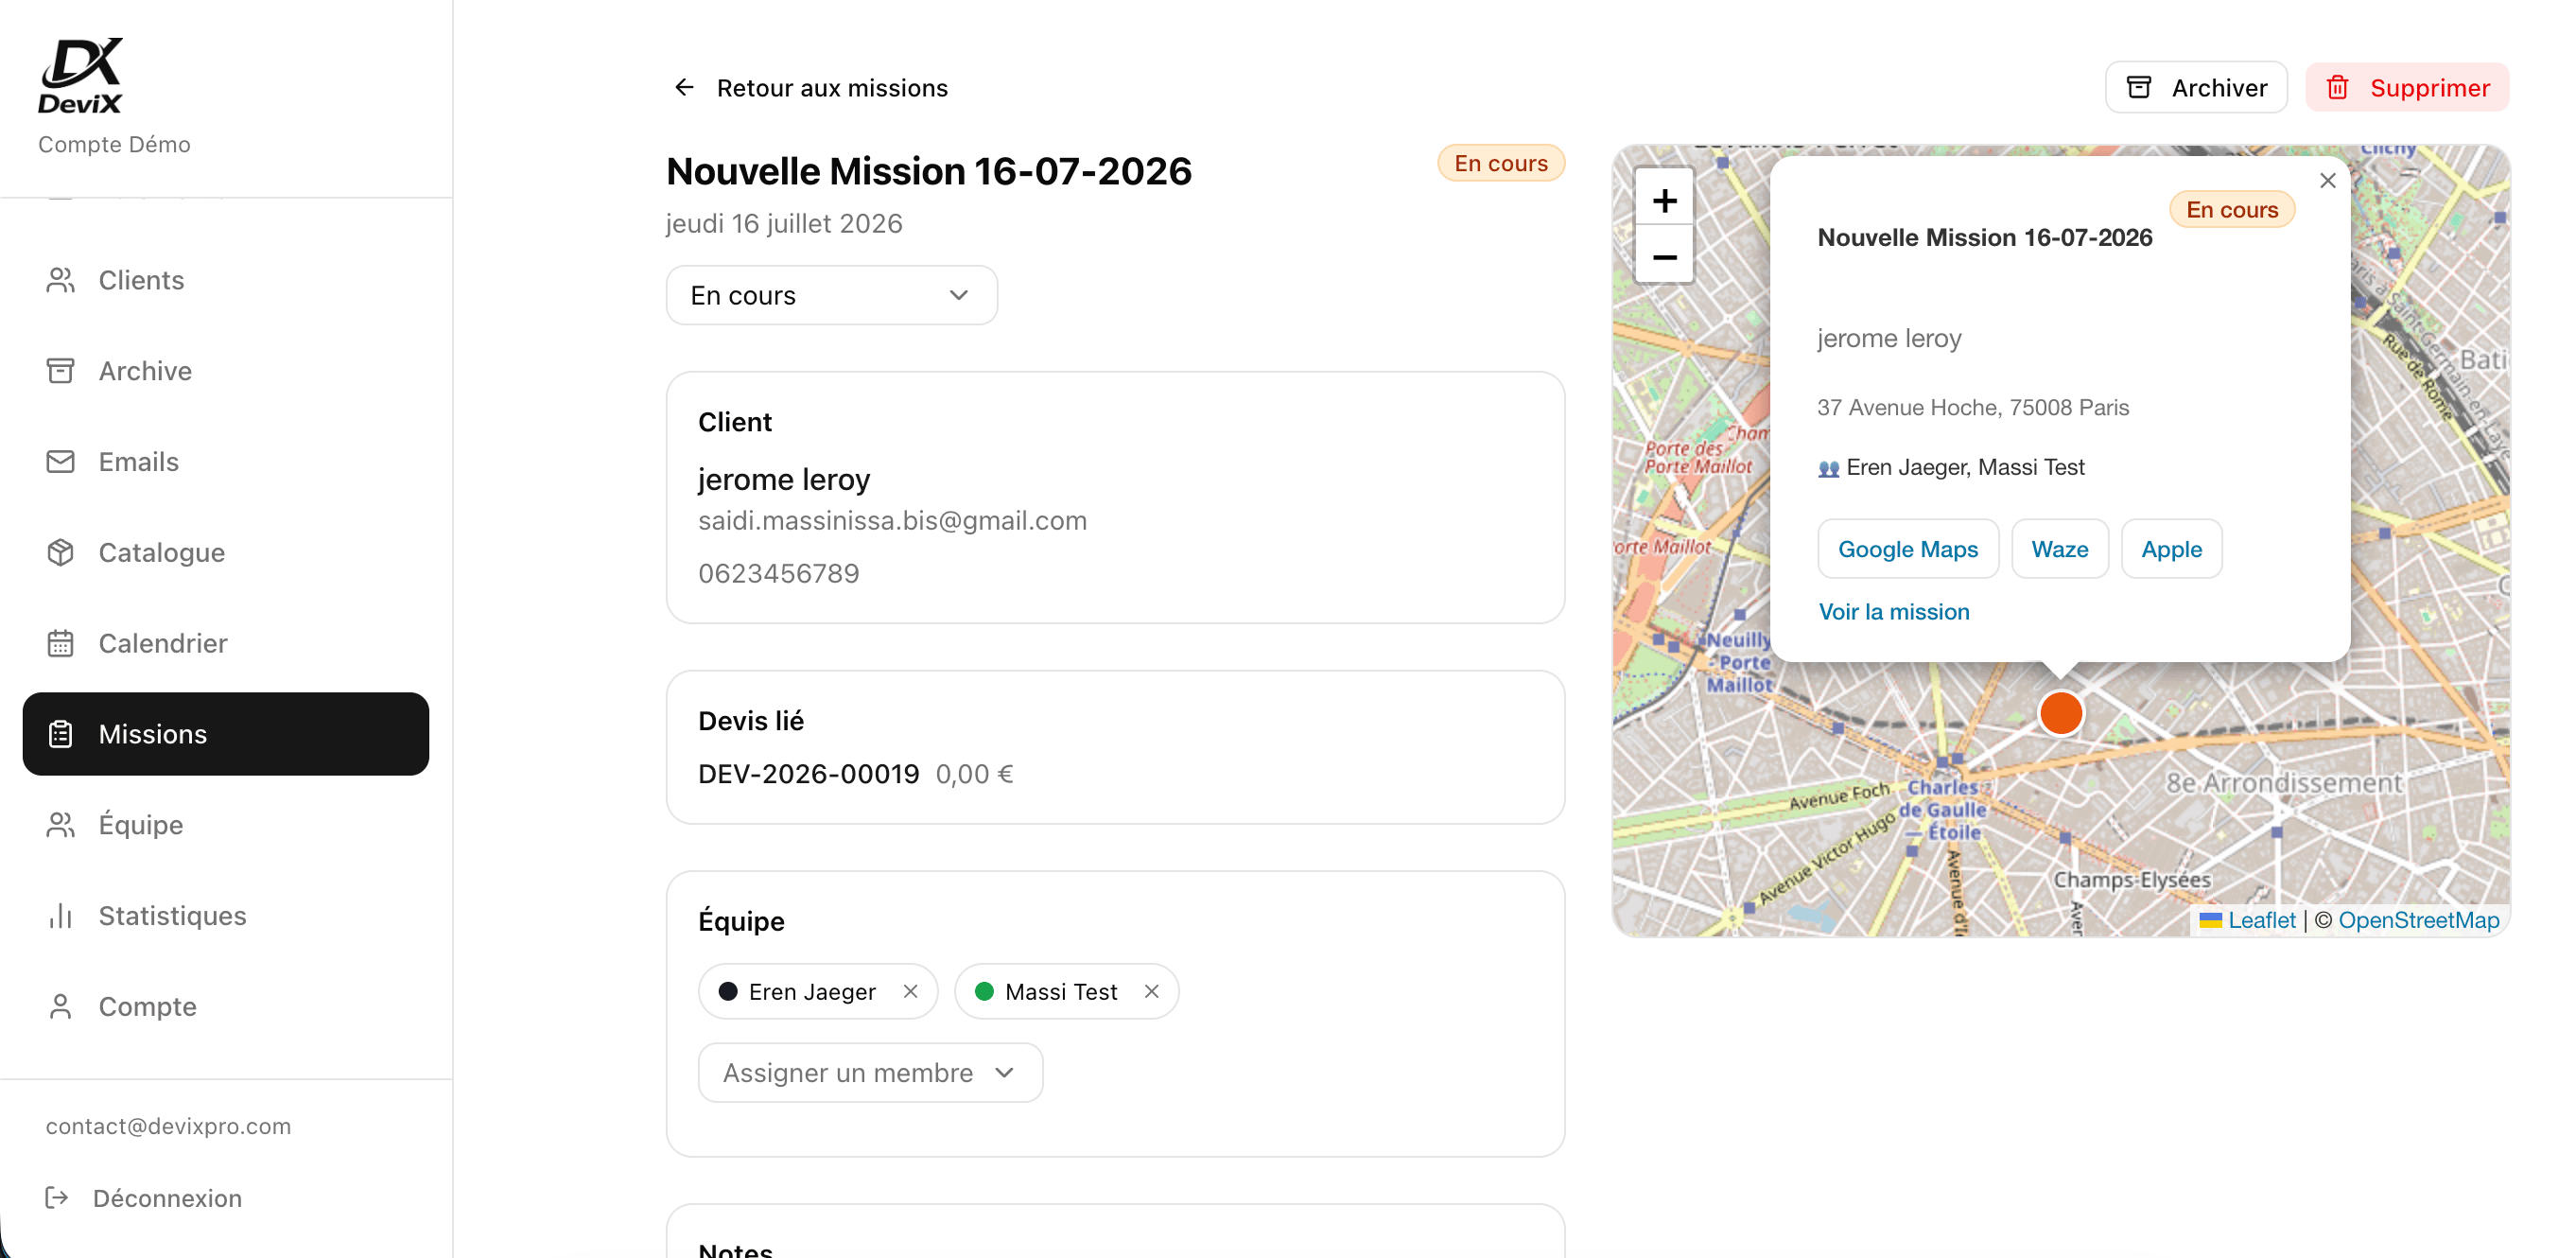Click the DeviX logo
2576x1258 pixels.
point(80,76)
